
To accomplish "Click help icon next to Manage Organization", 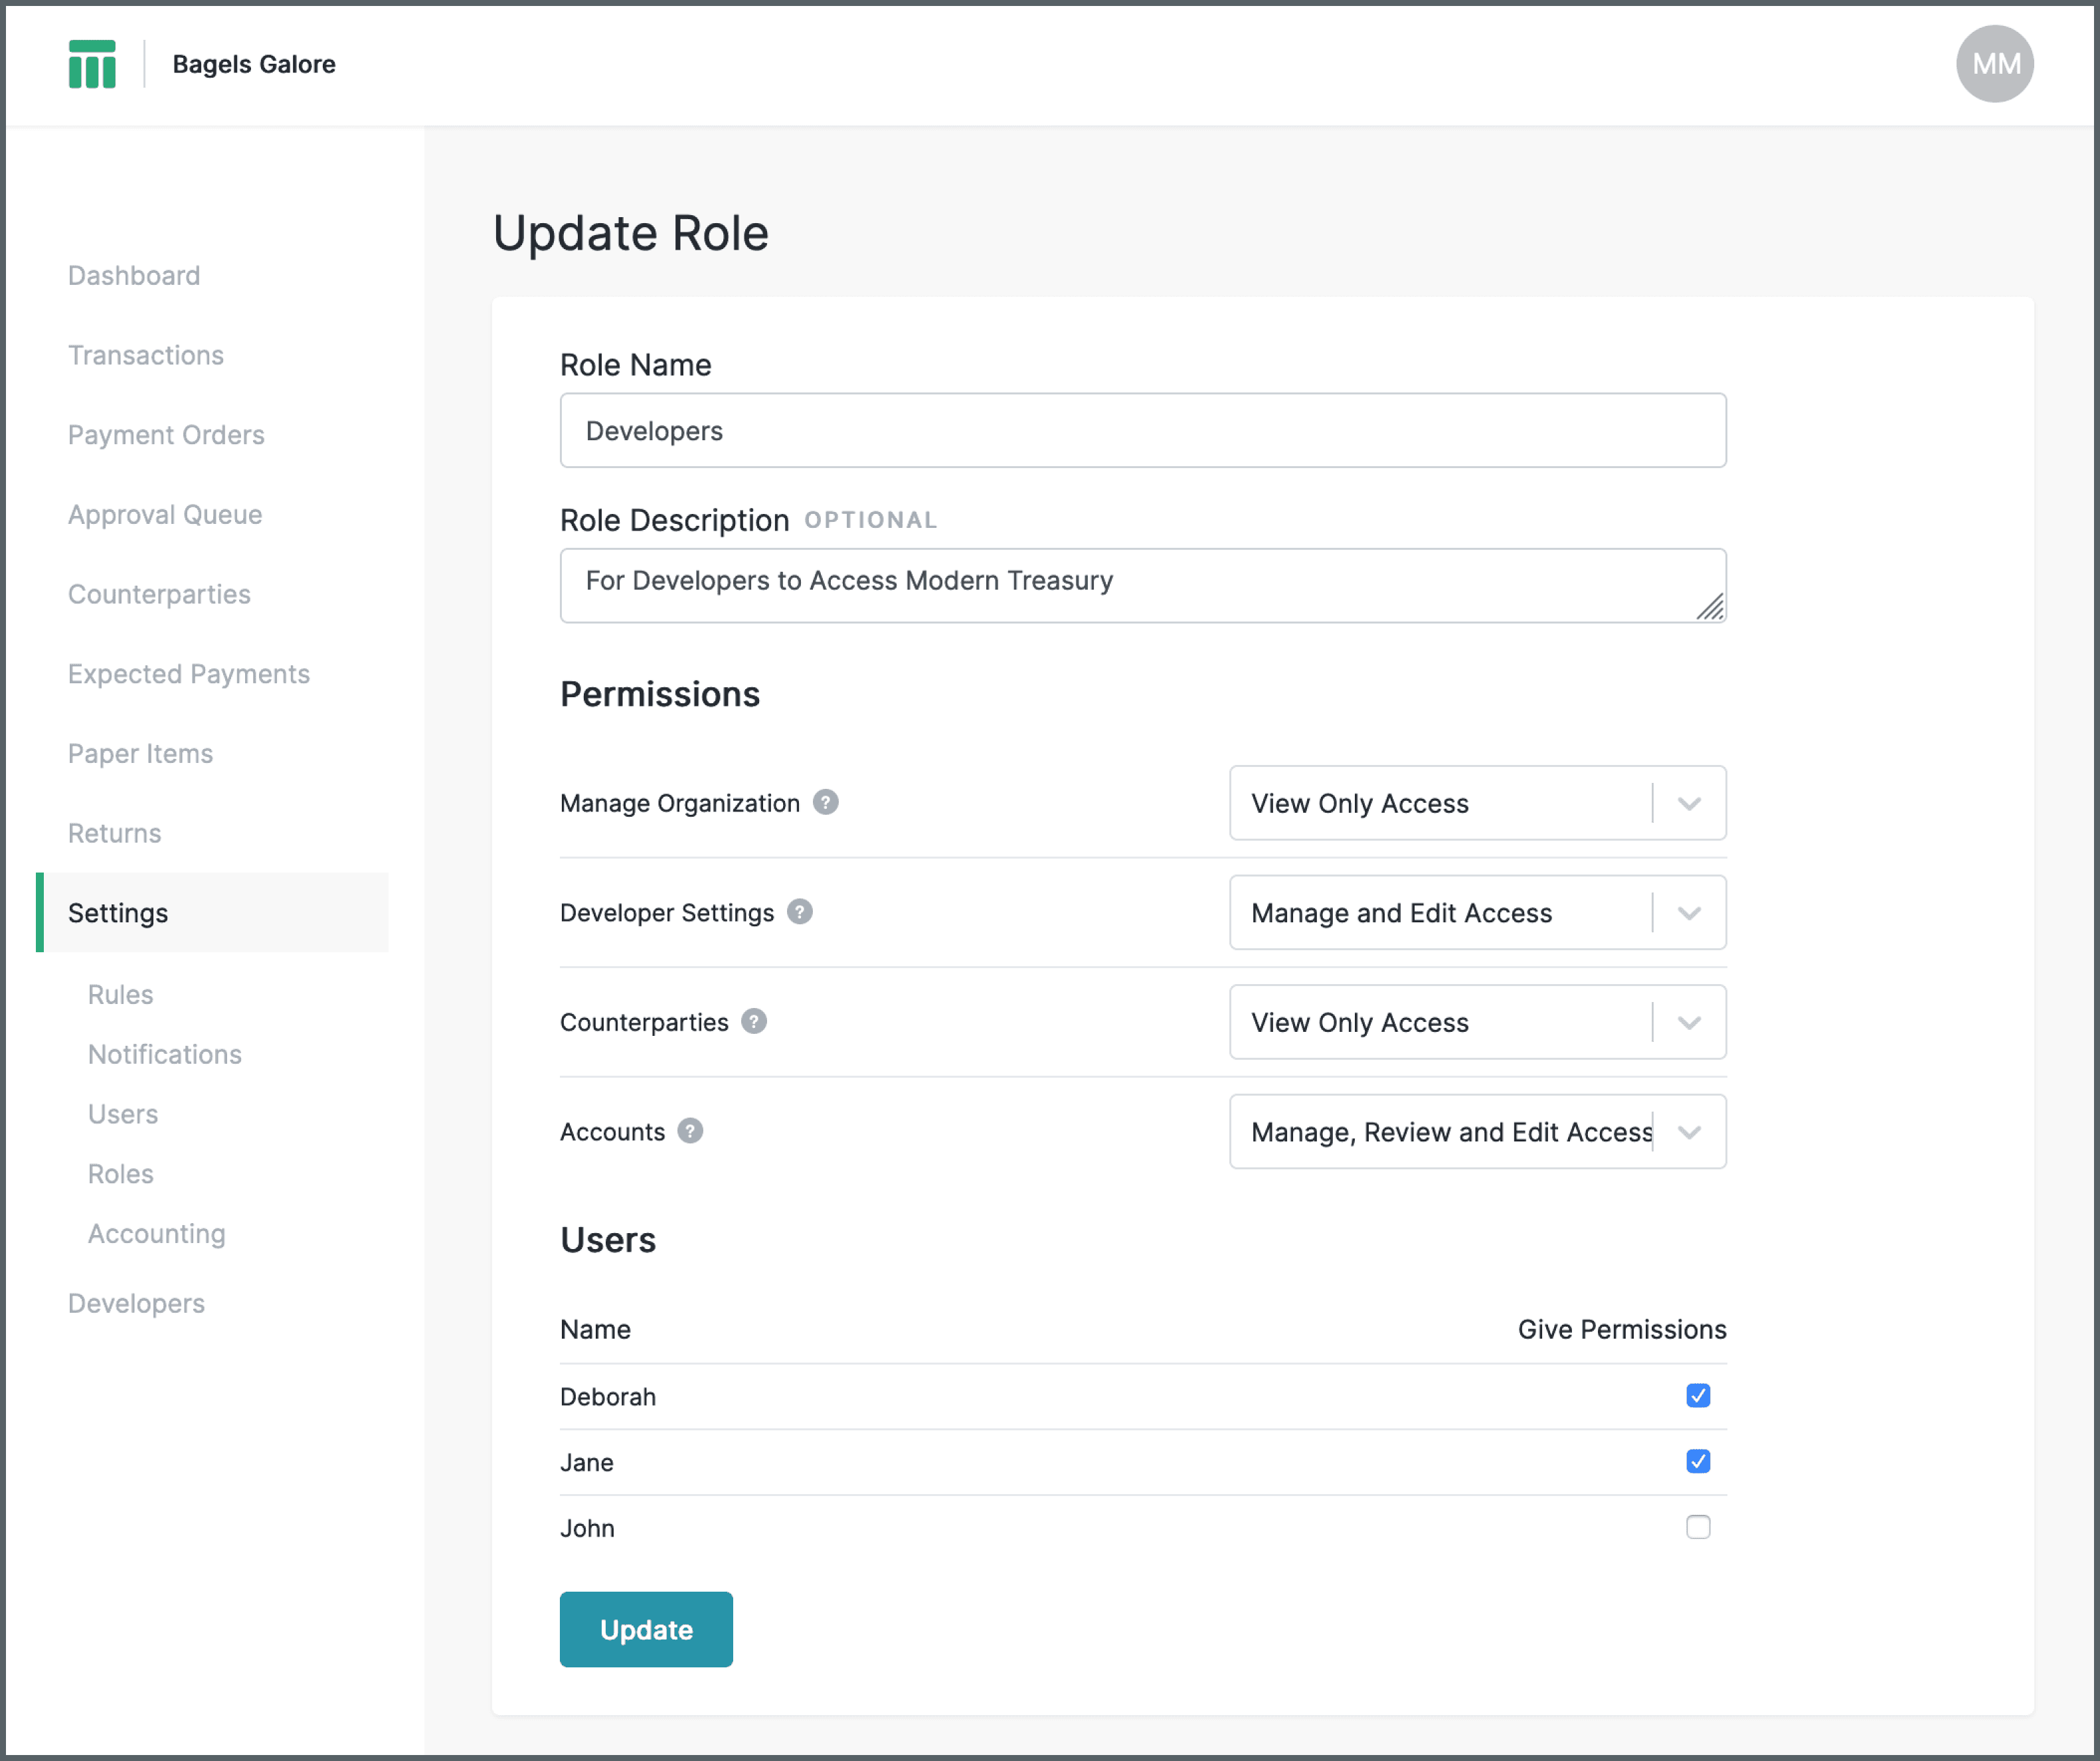I will pos(825,802).
